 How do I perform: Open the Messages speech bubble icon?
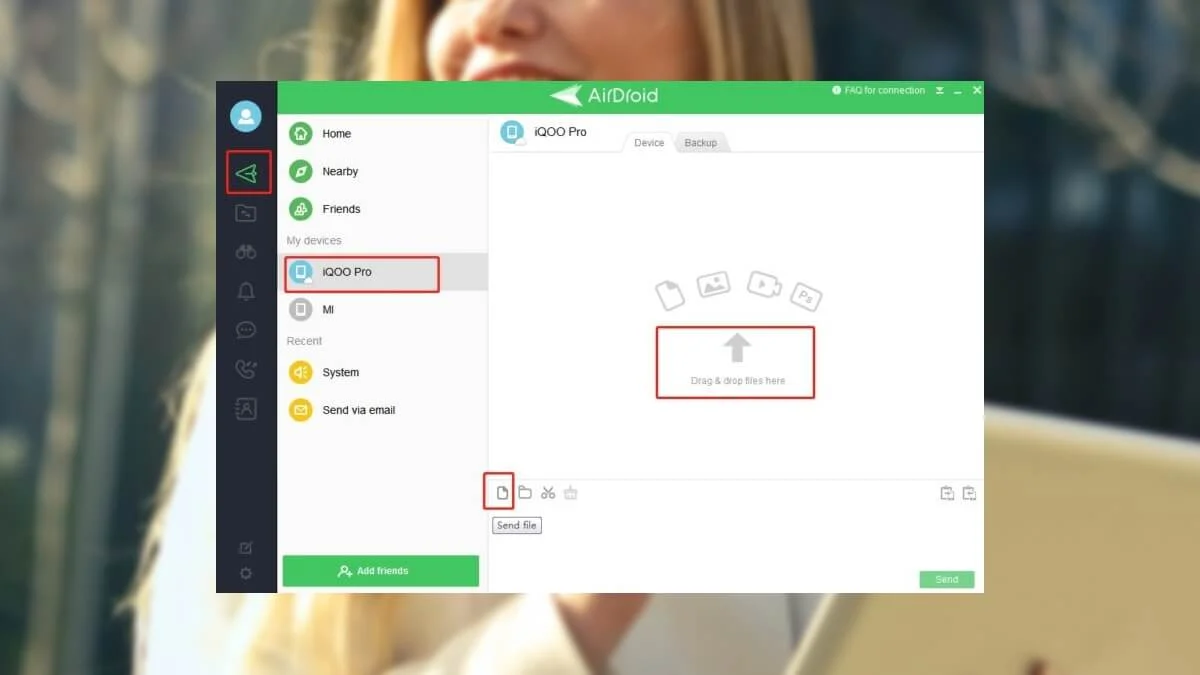point(246,330)
